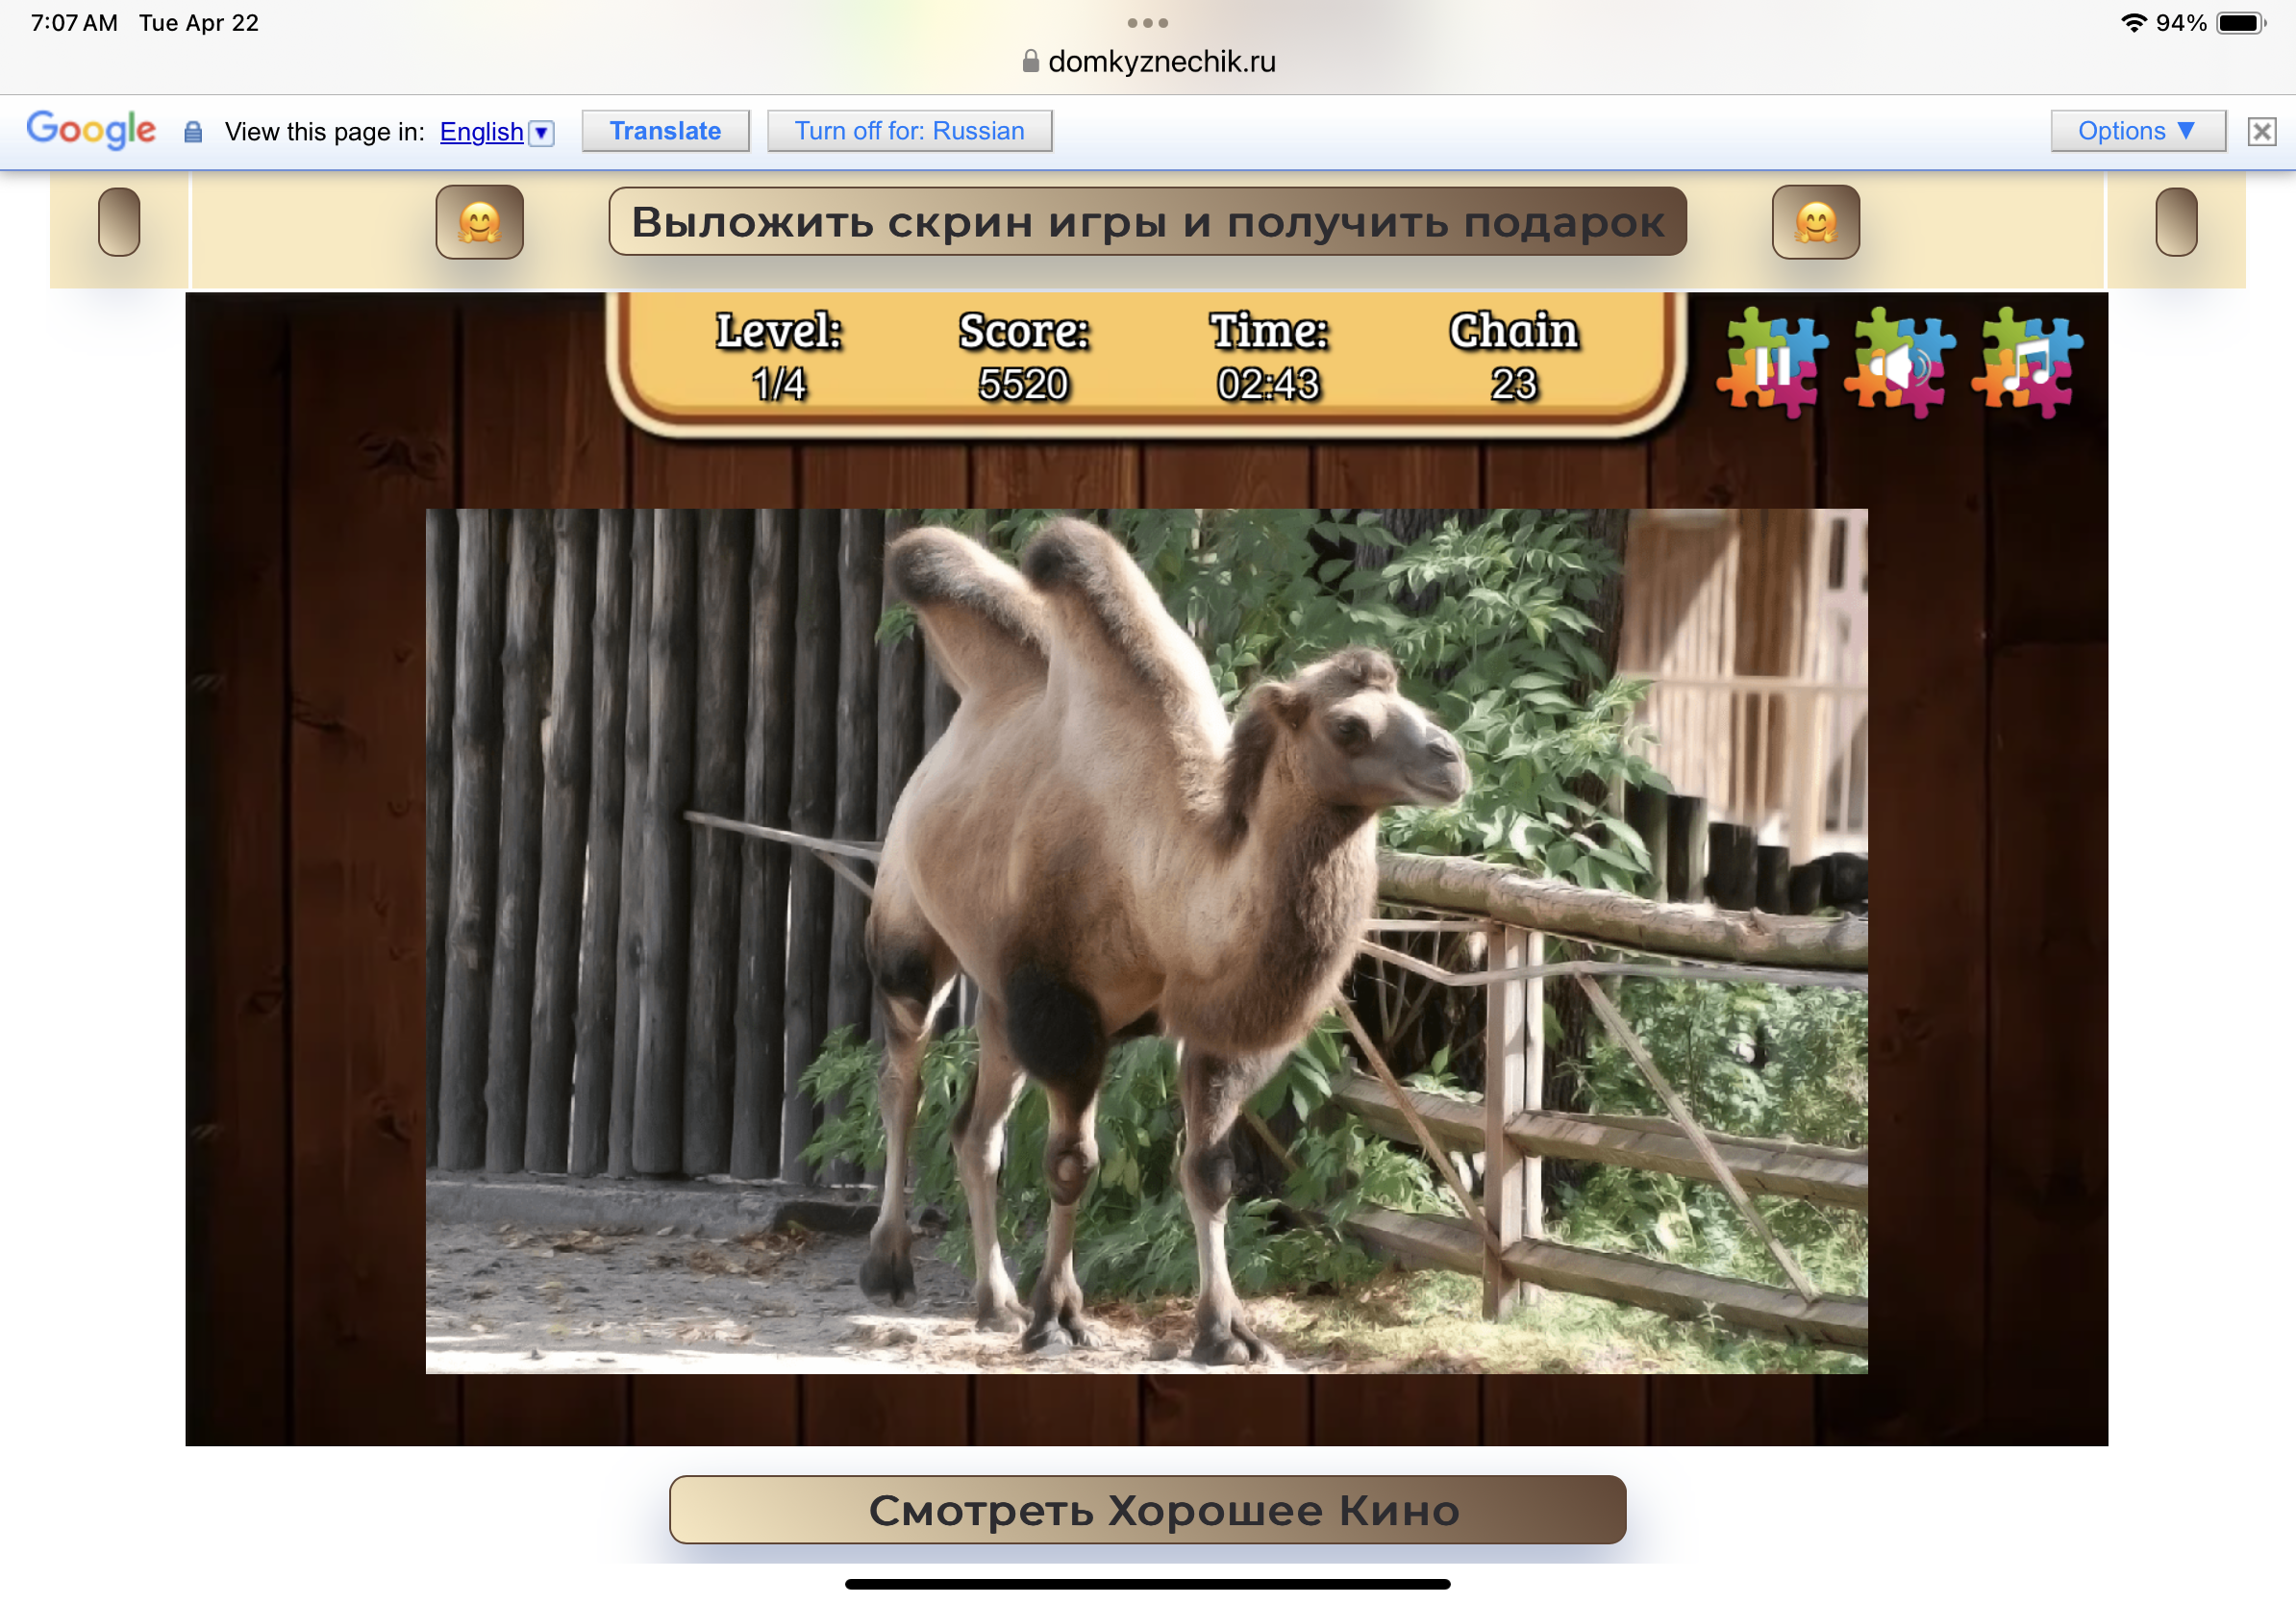
Task: Tap the three-dots multitasking menu
Action: pos(1147,22)
